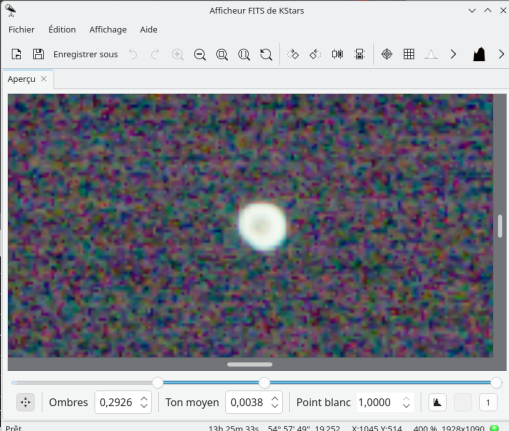Decrease the Ombres value with down arrow

pyautogui.click(x=144, y=406)
